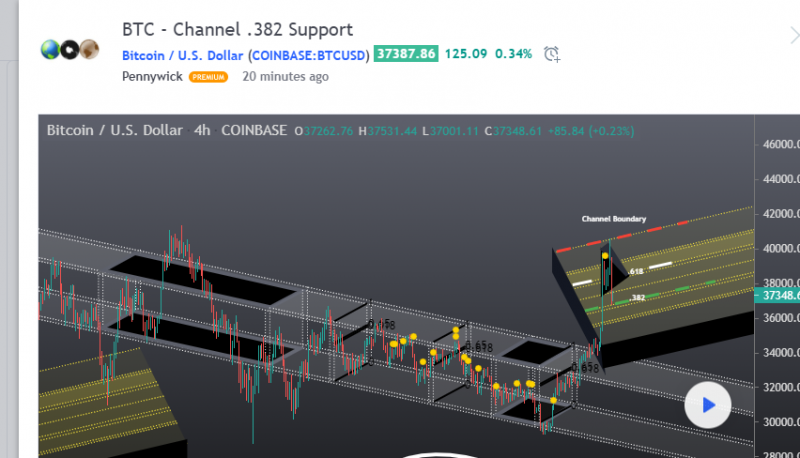This screenshot has width=800, height=458.
Task: Click the right chevron arrow at top
Action: [793, 33]
